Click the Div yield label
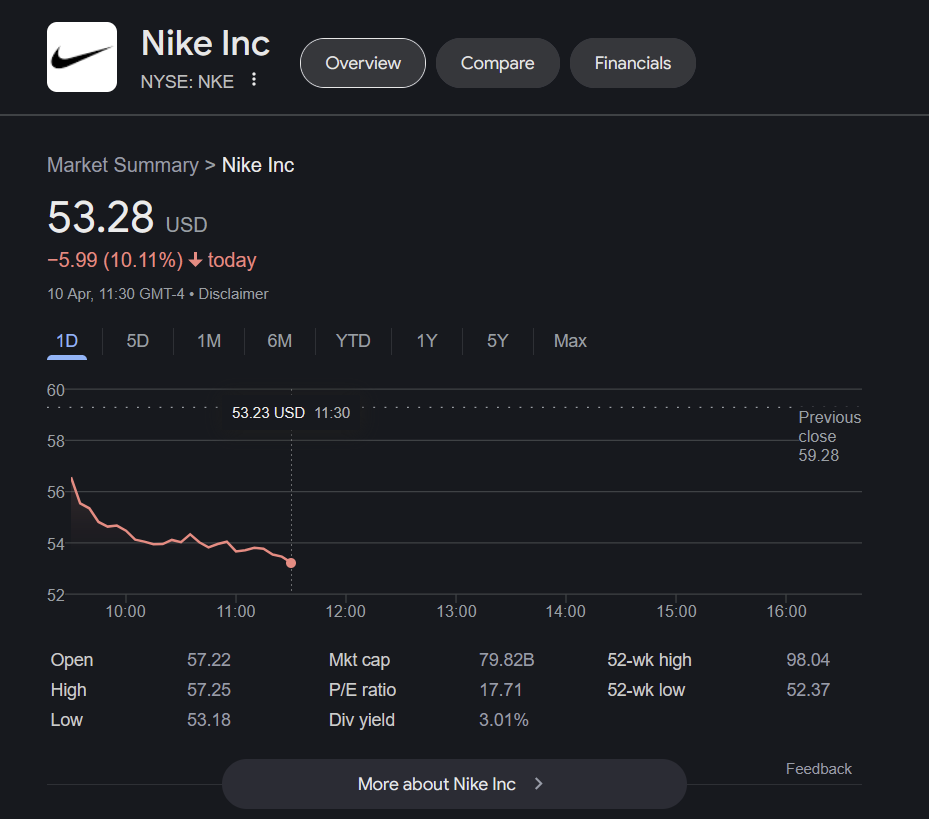 361,720
